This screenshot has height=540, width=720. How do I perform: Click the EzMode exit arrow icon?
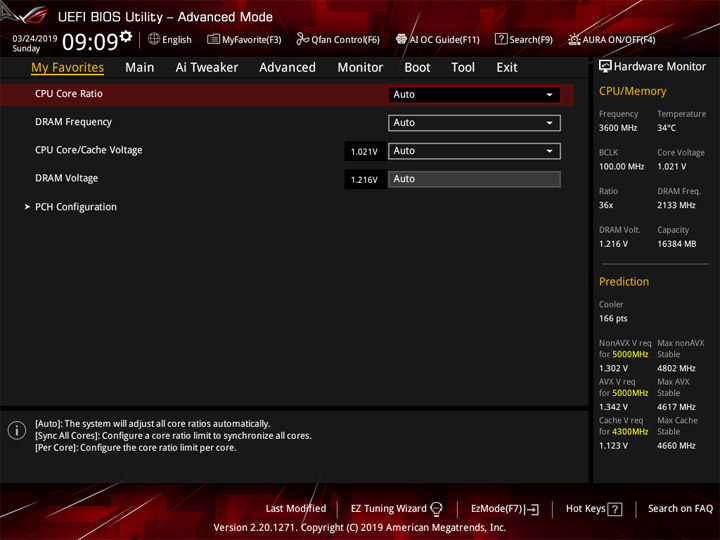(x=532, y=509)
